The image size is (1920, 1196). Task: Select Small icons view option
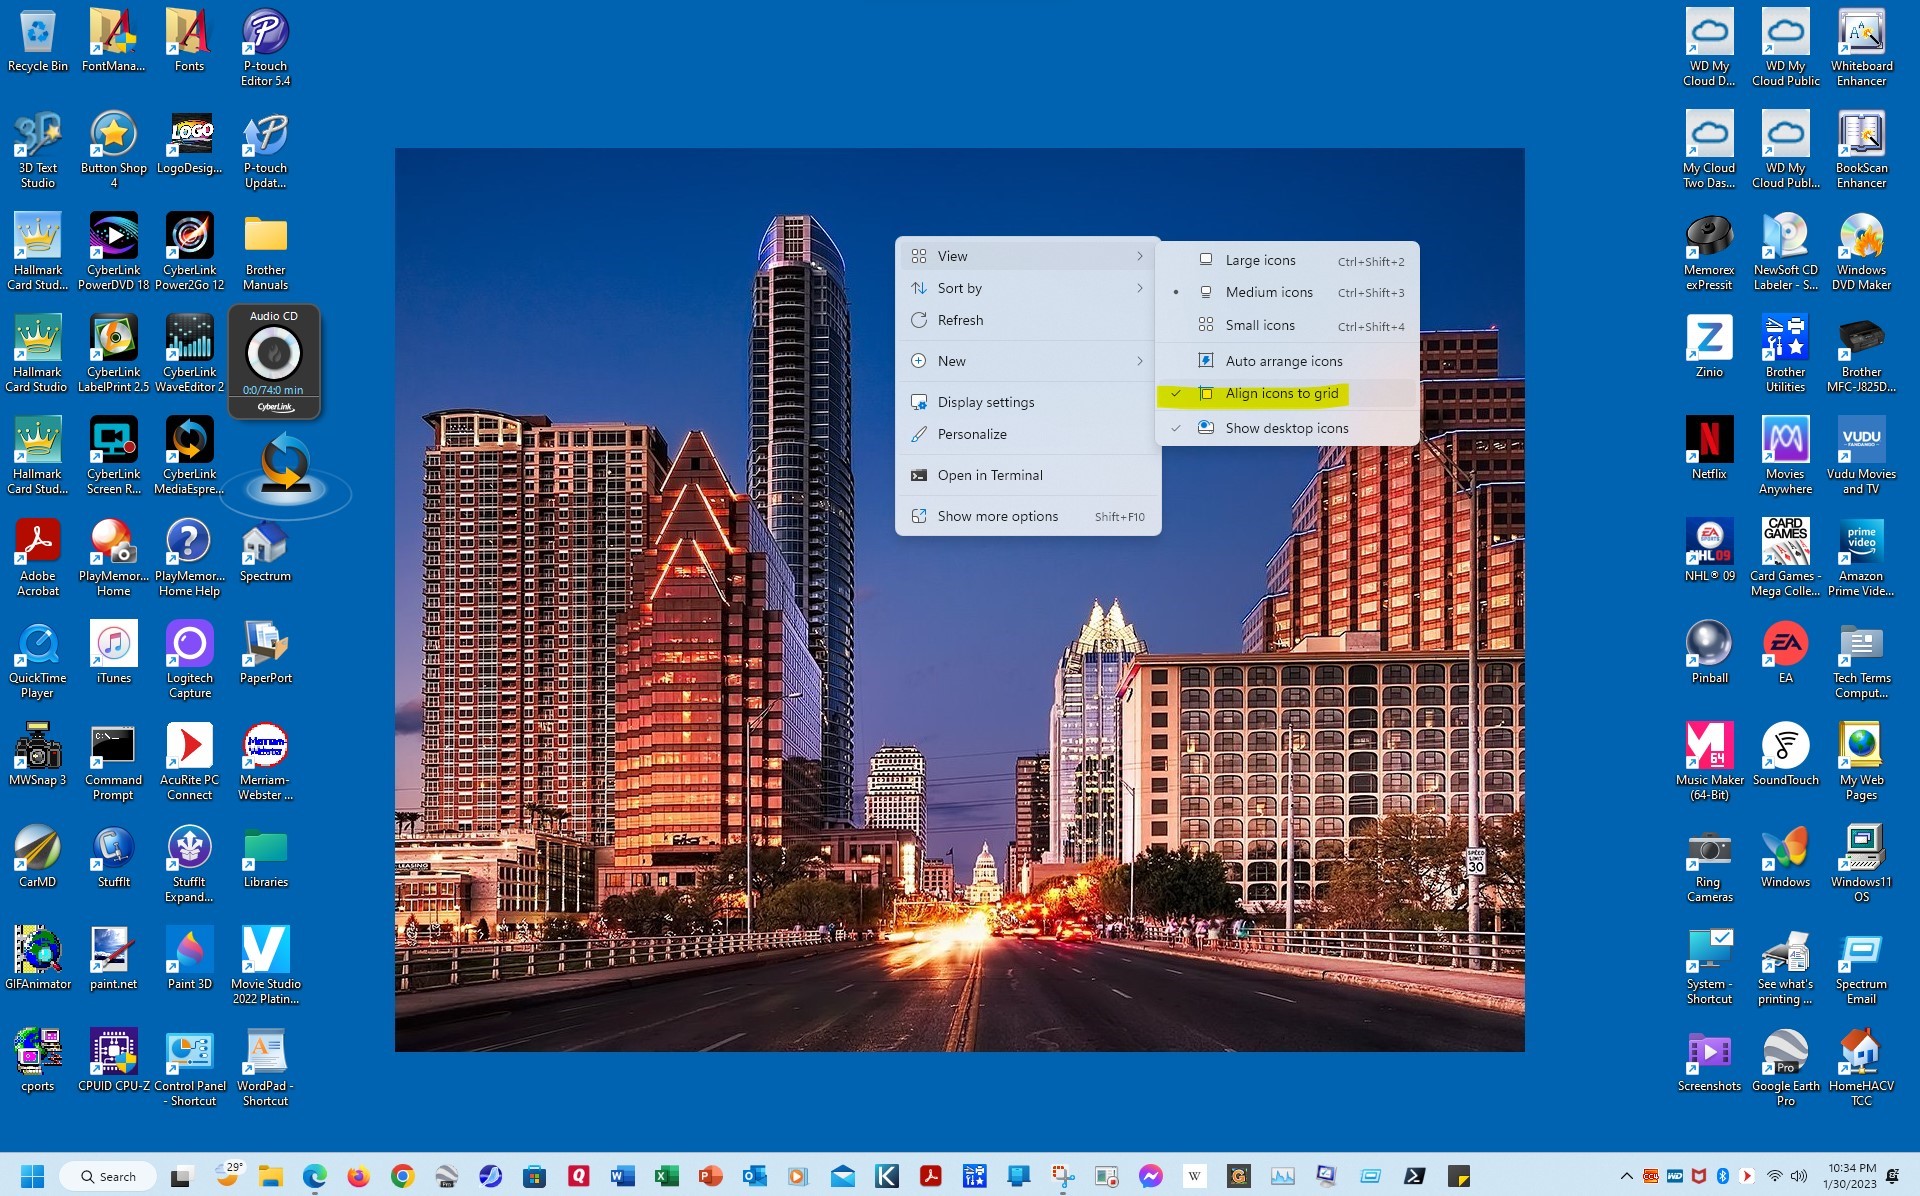pos(1259,325)
